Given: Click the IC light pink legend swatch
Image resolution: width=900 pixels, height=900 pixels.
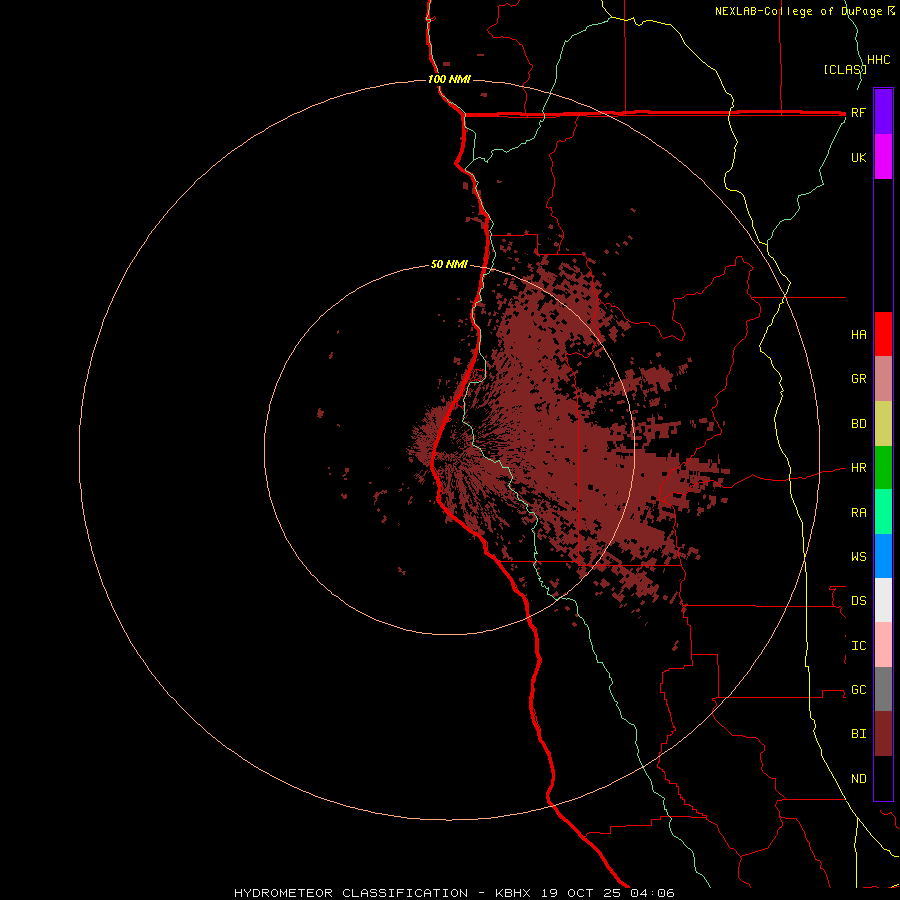Looking at the screenshot, I should (x=883, y=645).
